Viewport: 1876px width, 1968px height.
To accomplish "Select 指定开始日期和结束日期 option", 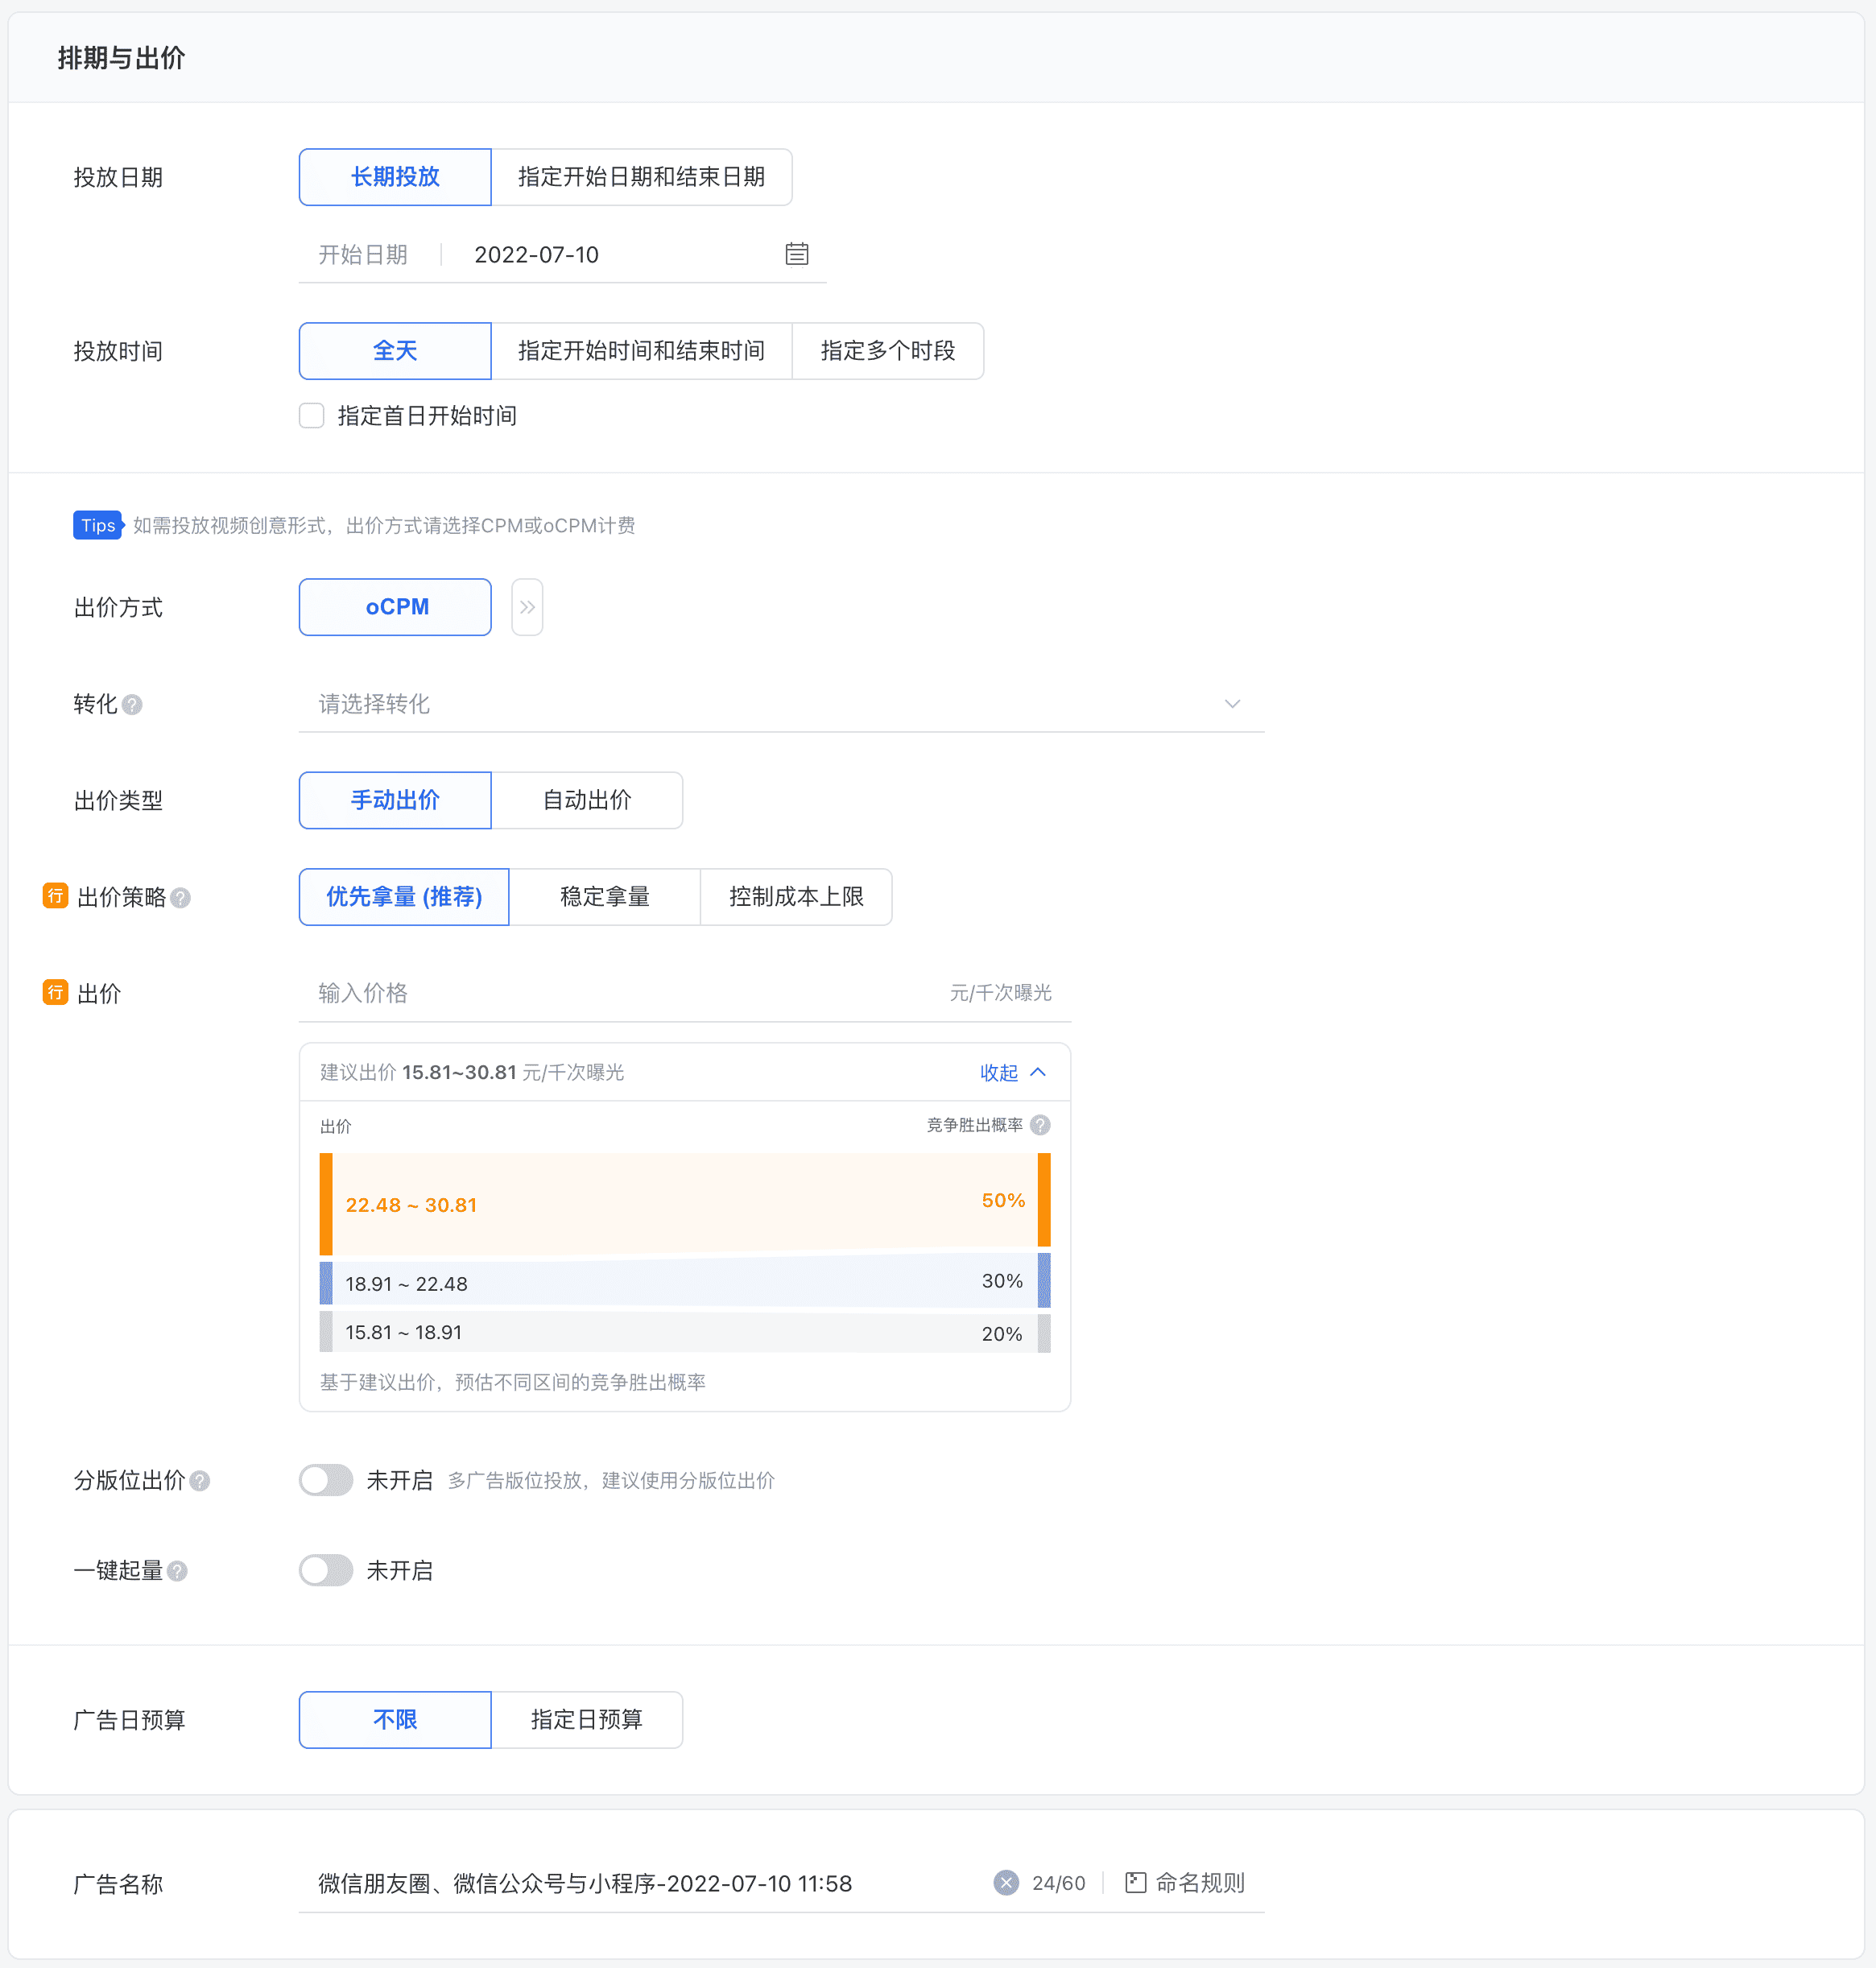I will point(641,177).
